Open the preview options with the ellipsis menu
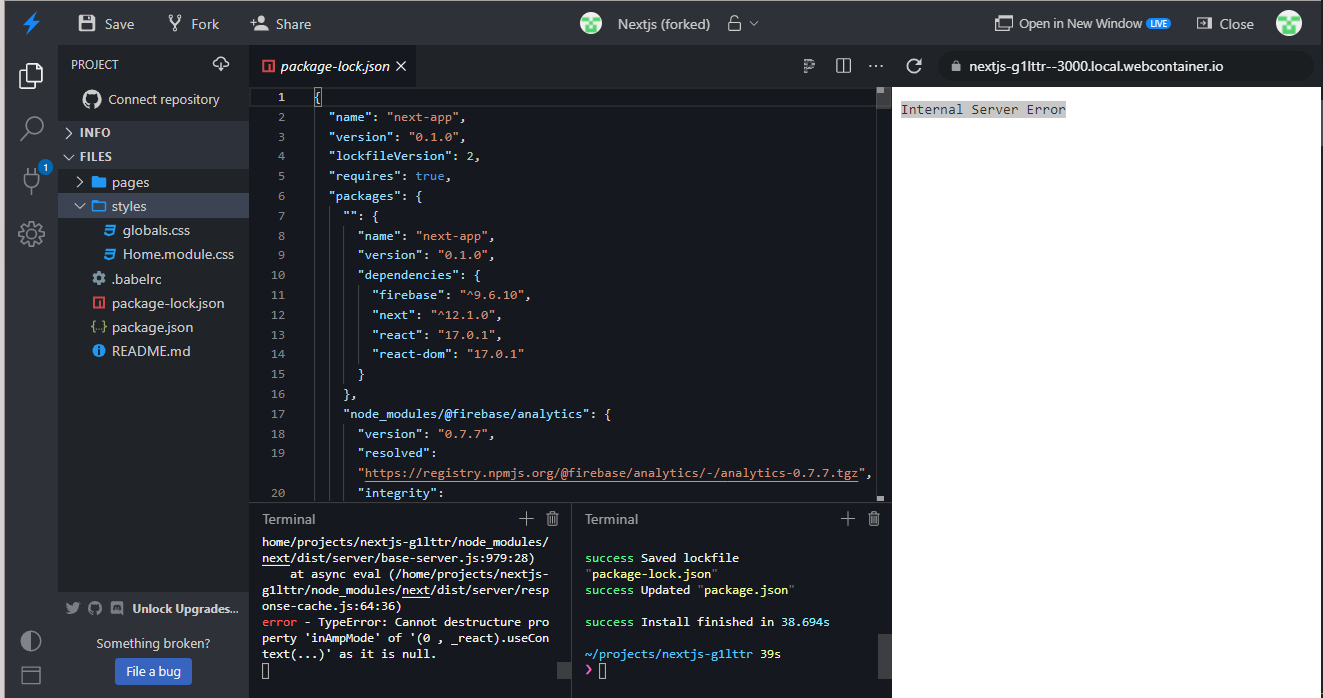1323x698 pixels. [x=876, y=65]
